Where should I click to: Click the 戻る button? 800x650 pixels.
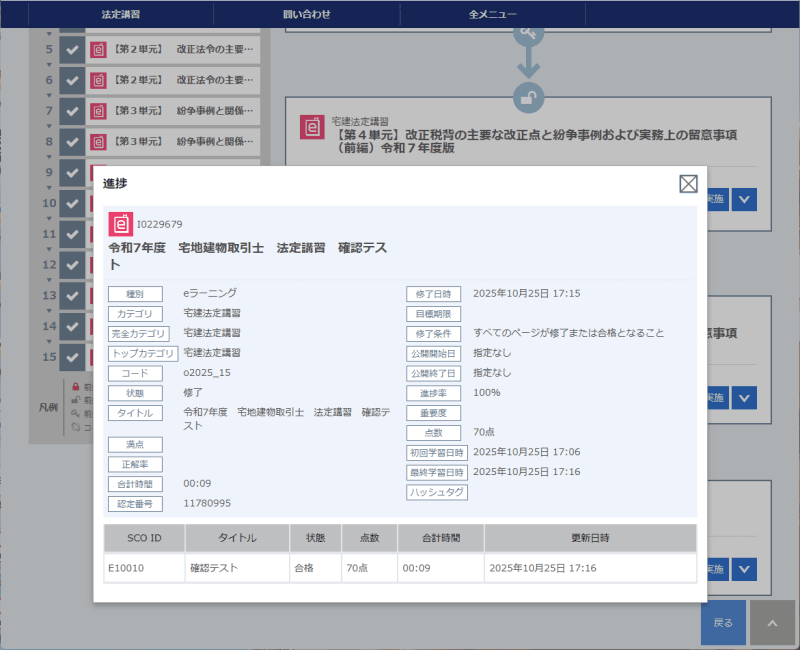(723, 622)
